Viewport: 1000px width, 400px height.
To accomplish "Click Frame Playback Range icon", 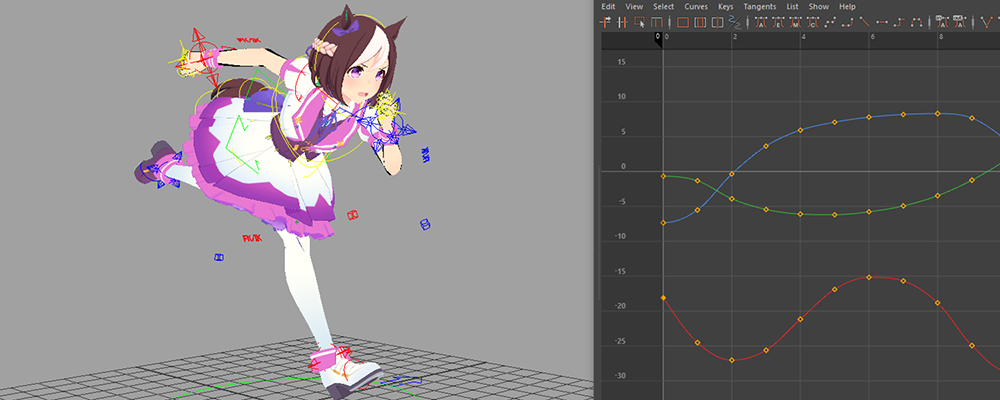I will [x=699, y=22].
